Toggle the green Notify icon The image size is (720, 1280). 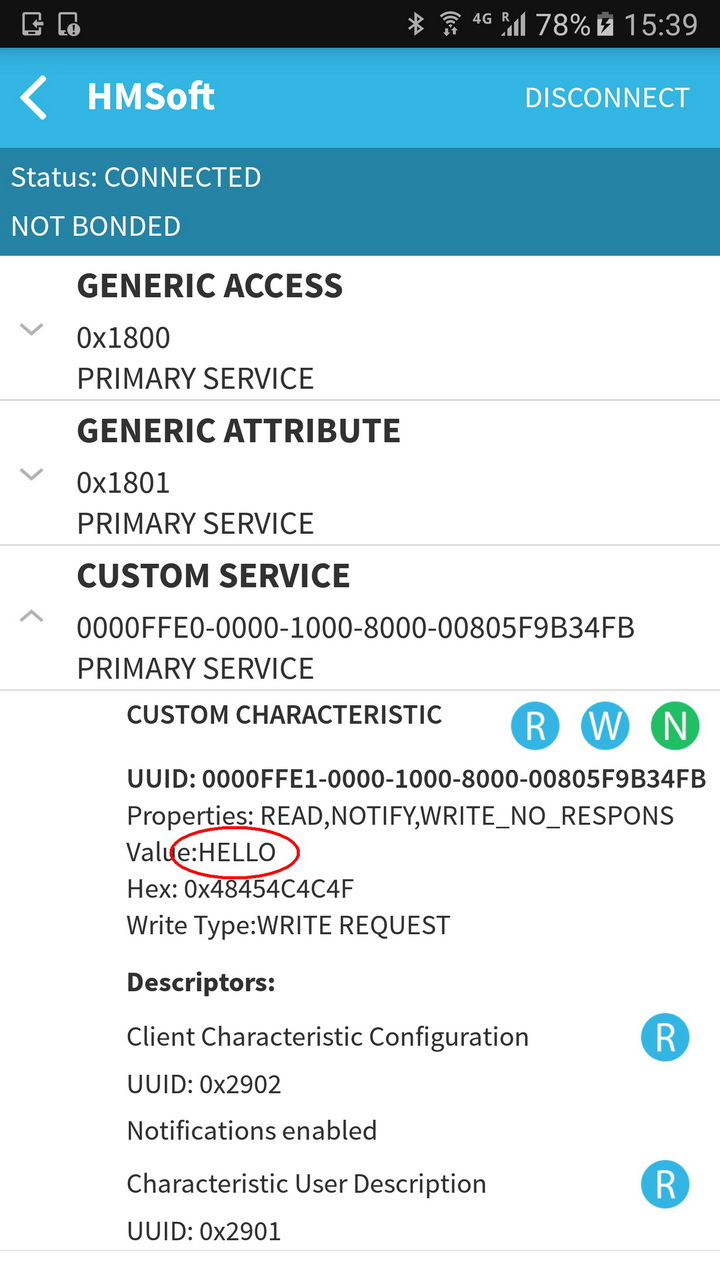[x=675, y=725]
